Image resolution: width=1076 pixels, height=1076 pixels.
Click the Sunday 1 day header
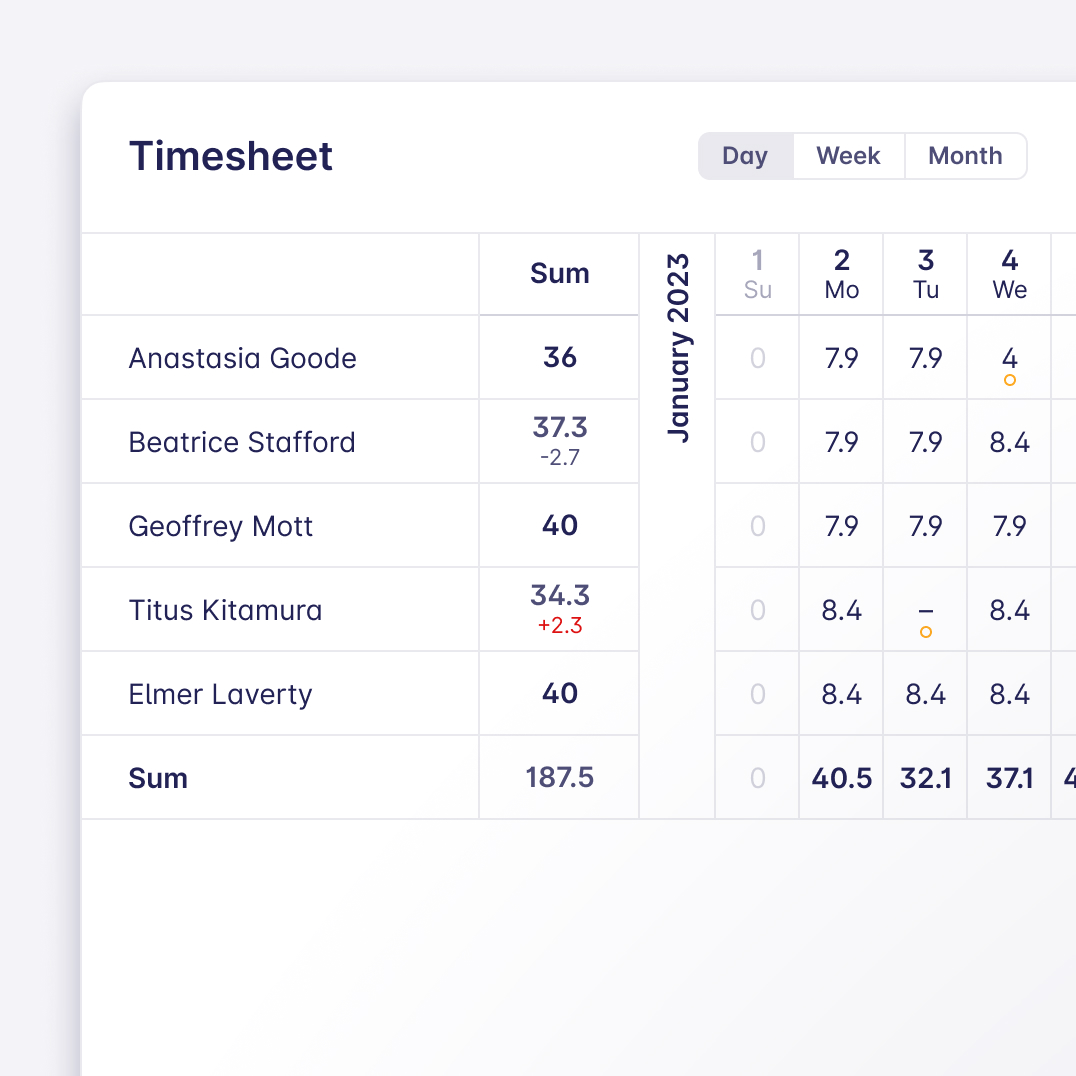click(x=757, y=274)
